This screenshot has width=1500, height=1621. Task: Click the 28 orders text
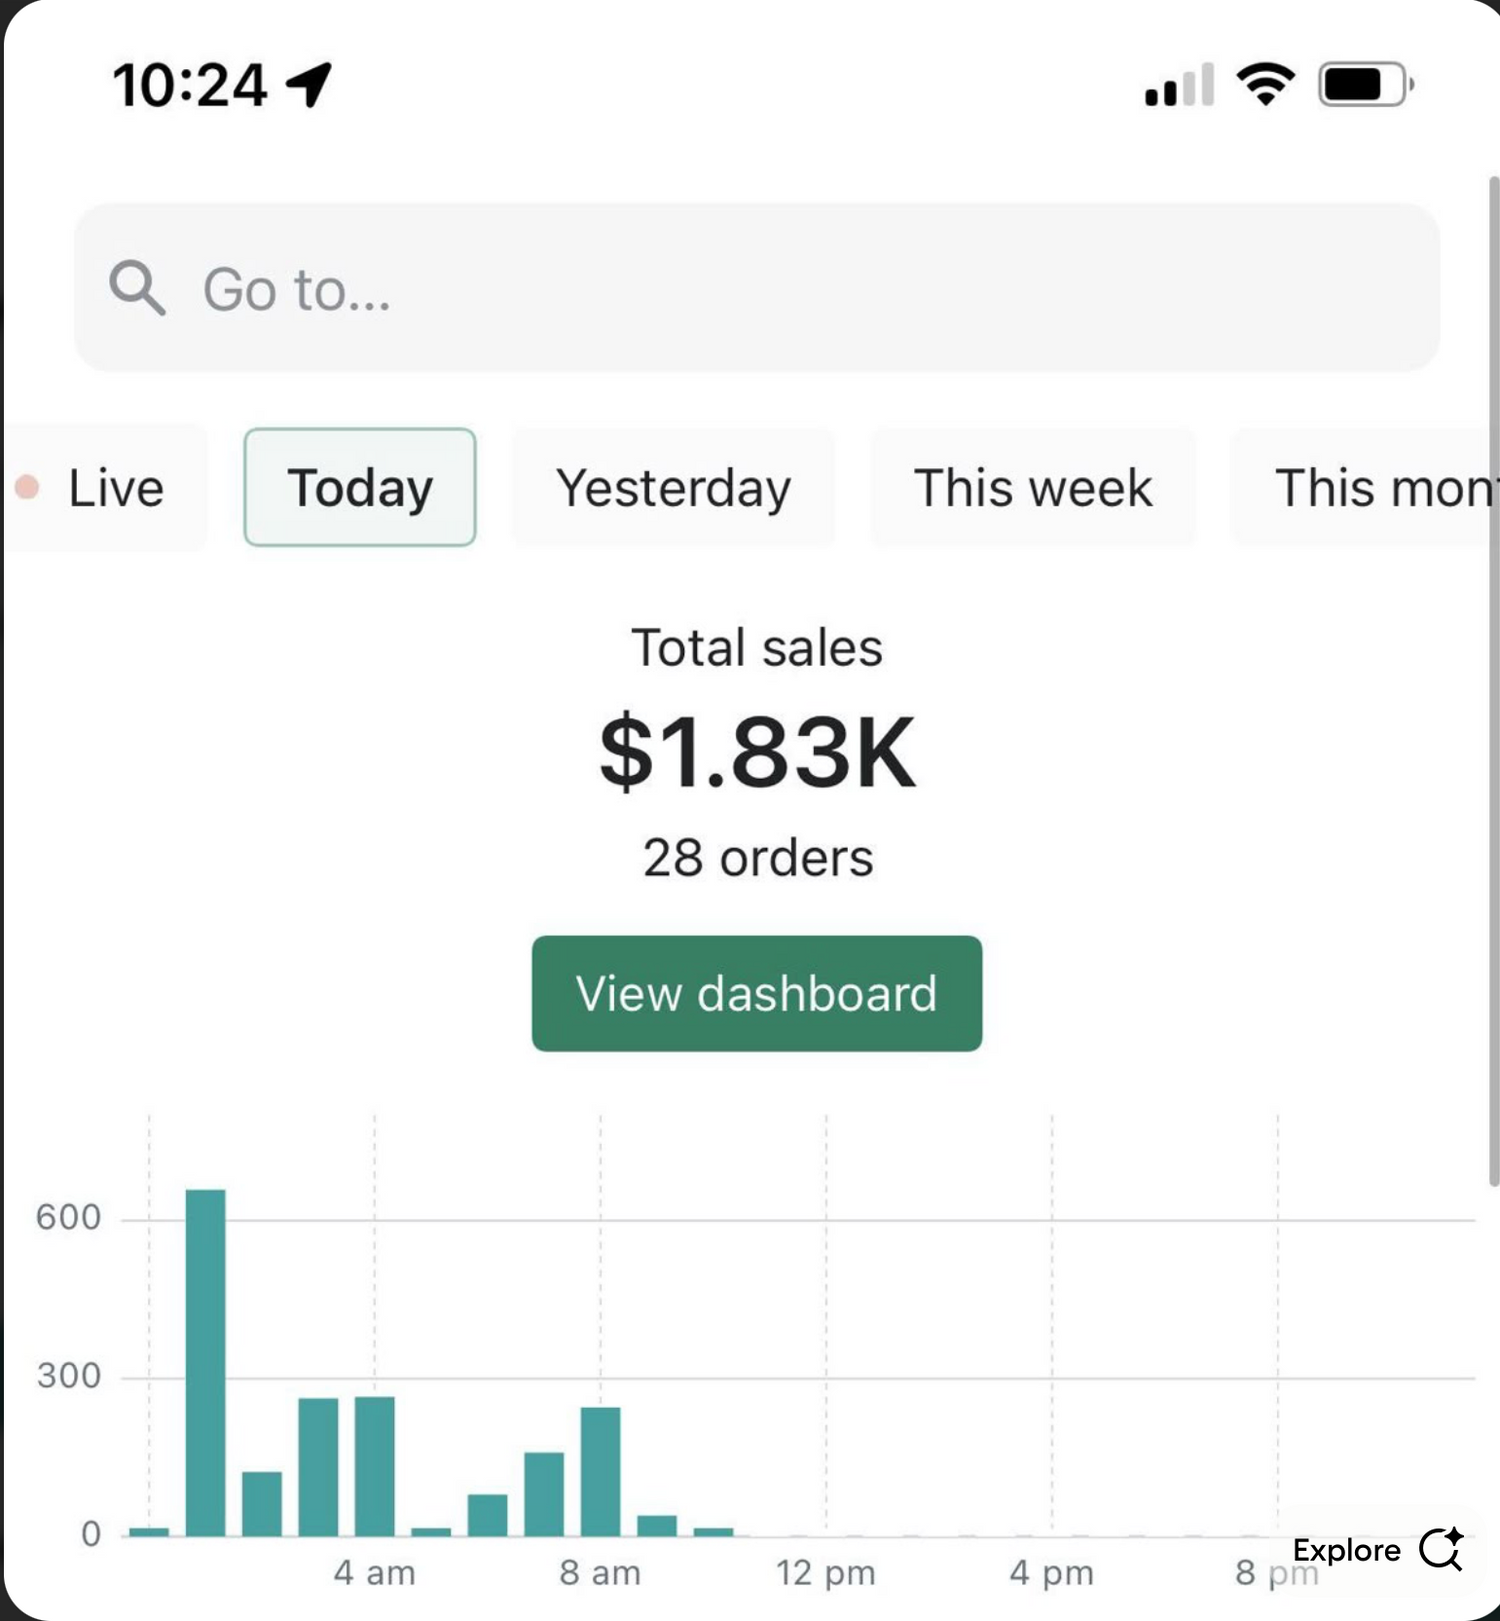pos(757,858)
